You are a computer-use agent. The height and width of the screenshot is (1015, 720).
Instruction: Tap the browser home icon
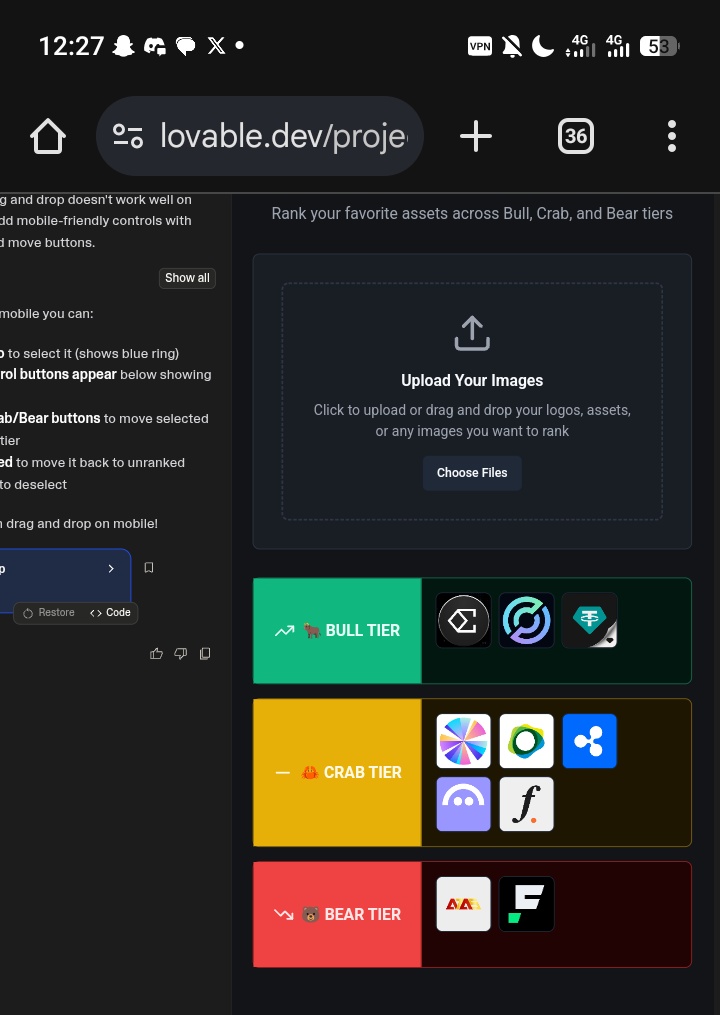48,137
